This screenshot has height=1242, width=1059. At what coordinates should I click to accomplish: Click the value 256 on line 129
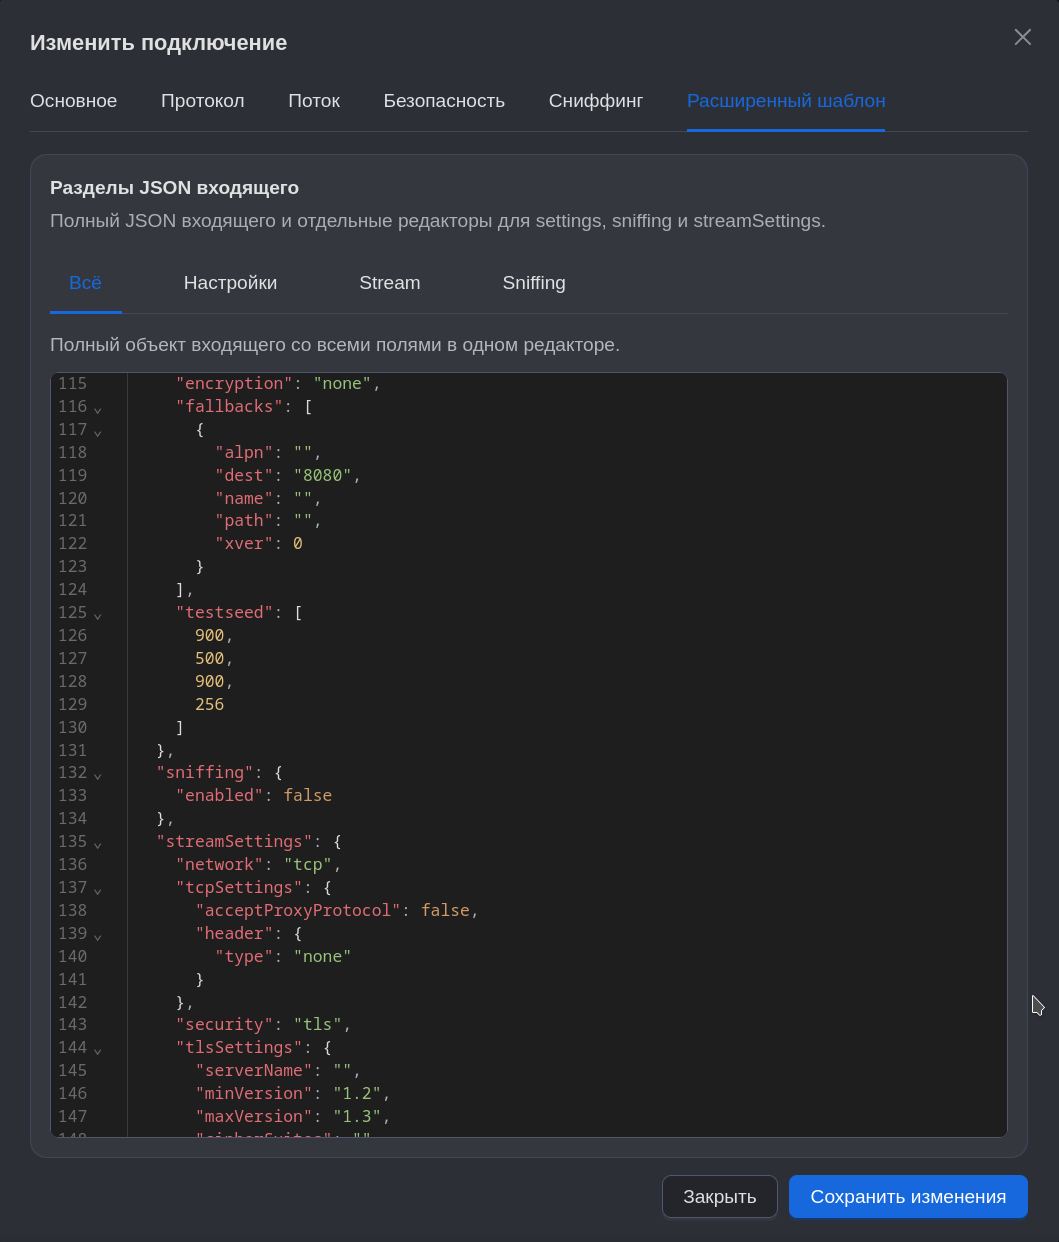[210, 704]
